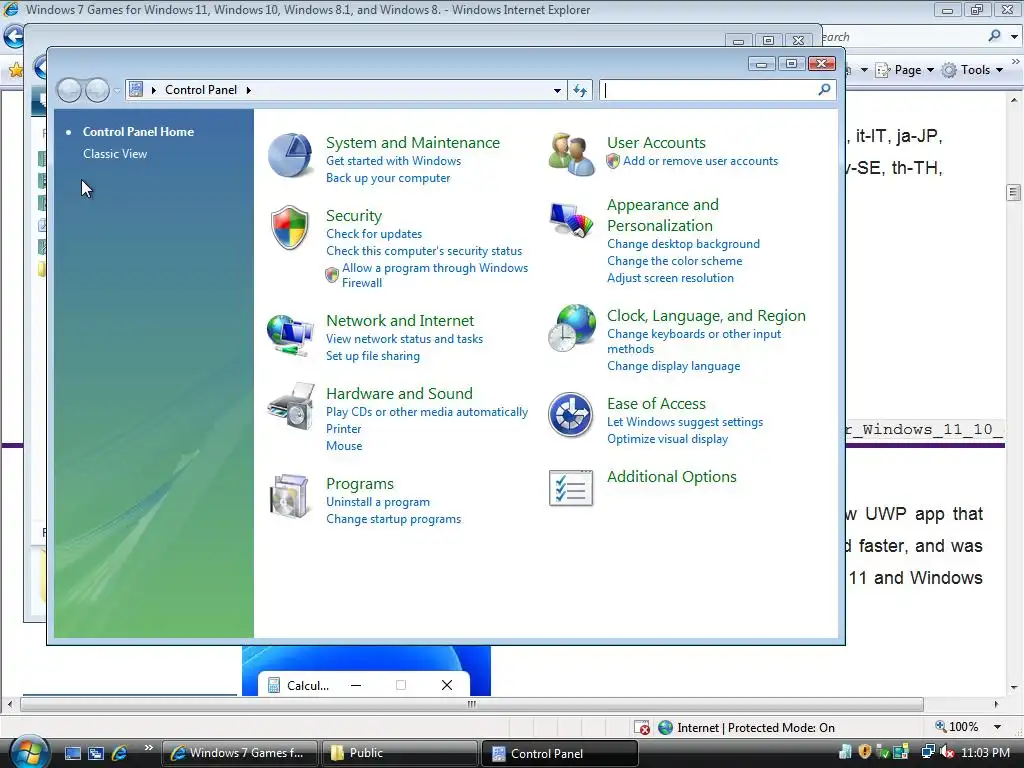Launch Internet Explorer from quick launch
Image resolution: width=1024 pixels, height=768 pixels.
coord(120,753)
